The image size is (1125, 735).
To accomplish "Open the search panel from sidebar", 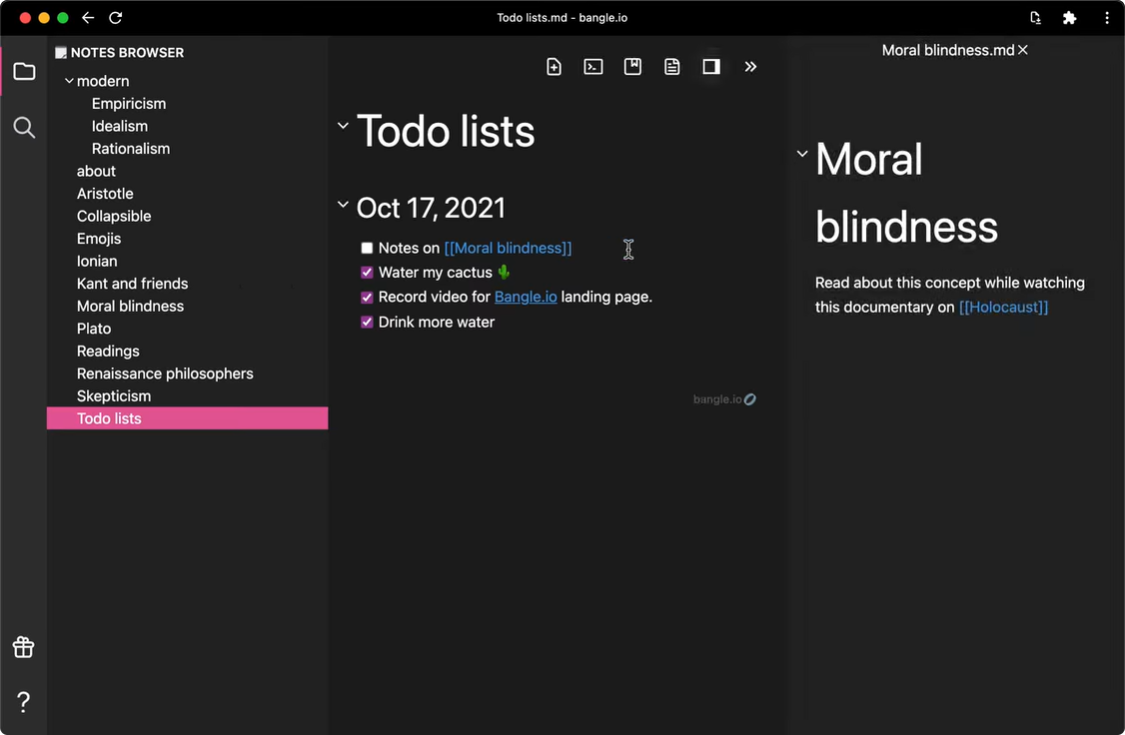I will pyautogui.click(x=24, y=127).
